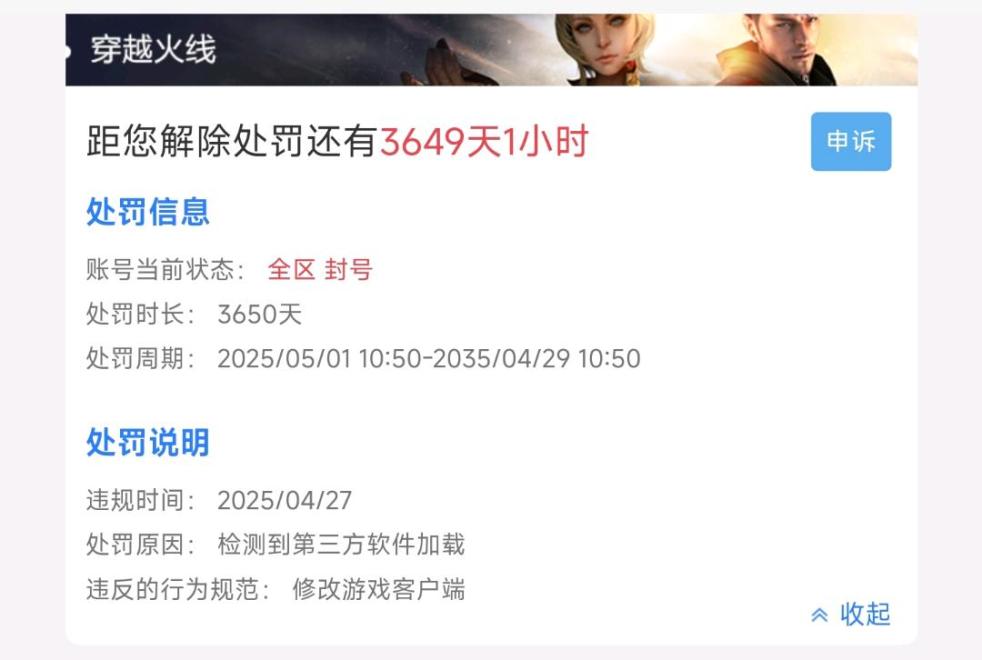Click the 申诉 appeal button

[850, 142]
